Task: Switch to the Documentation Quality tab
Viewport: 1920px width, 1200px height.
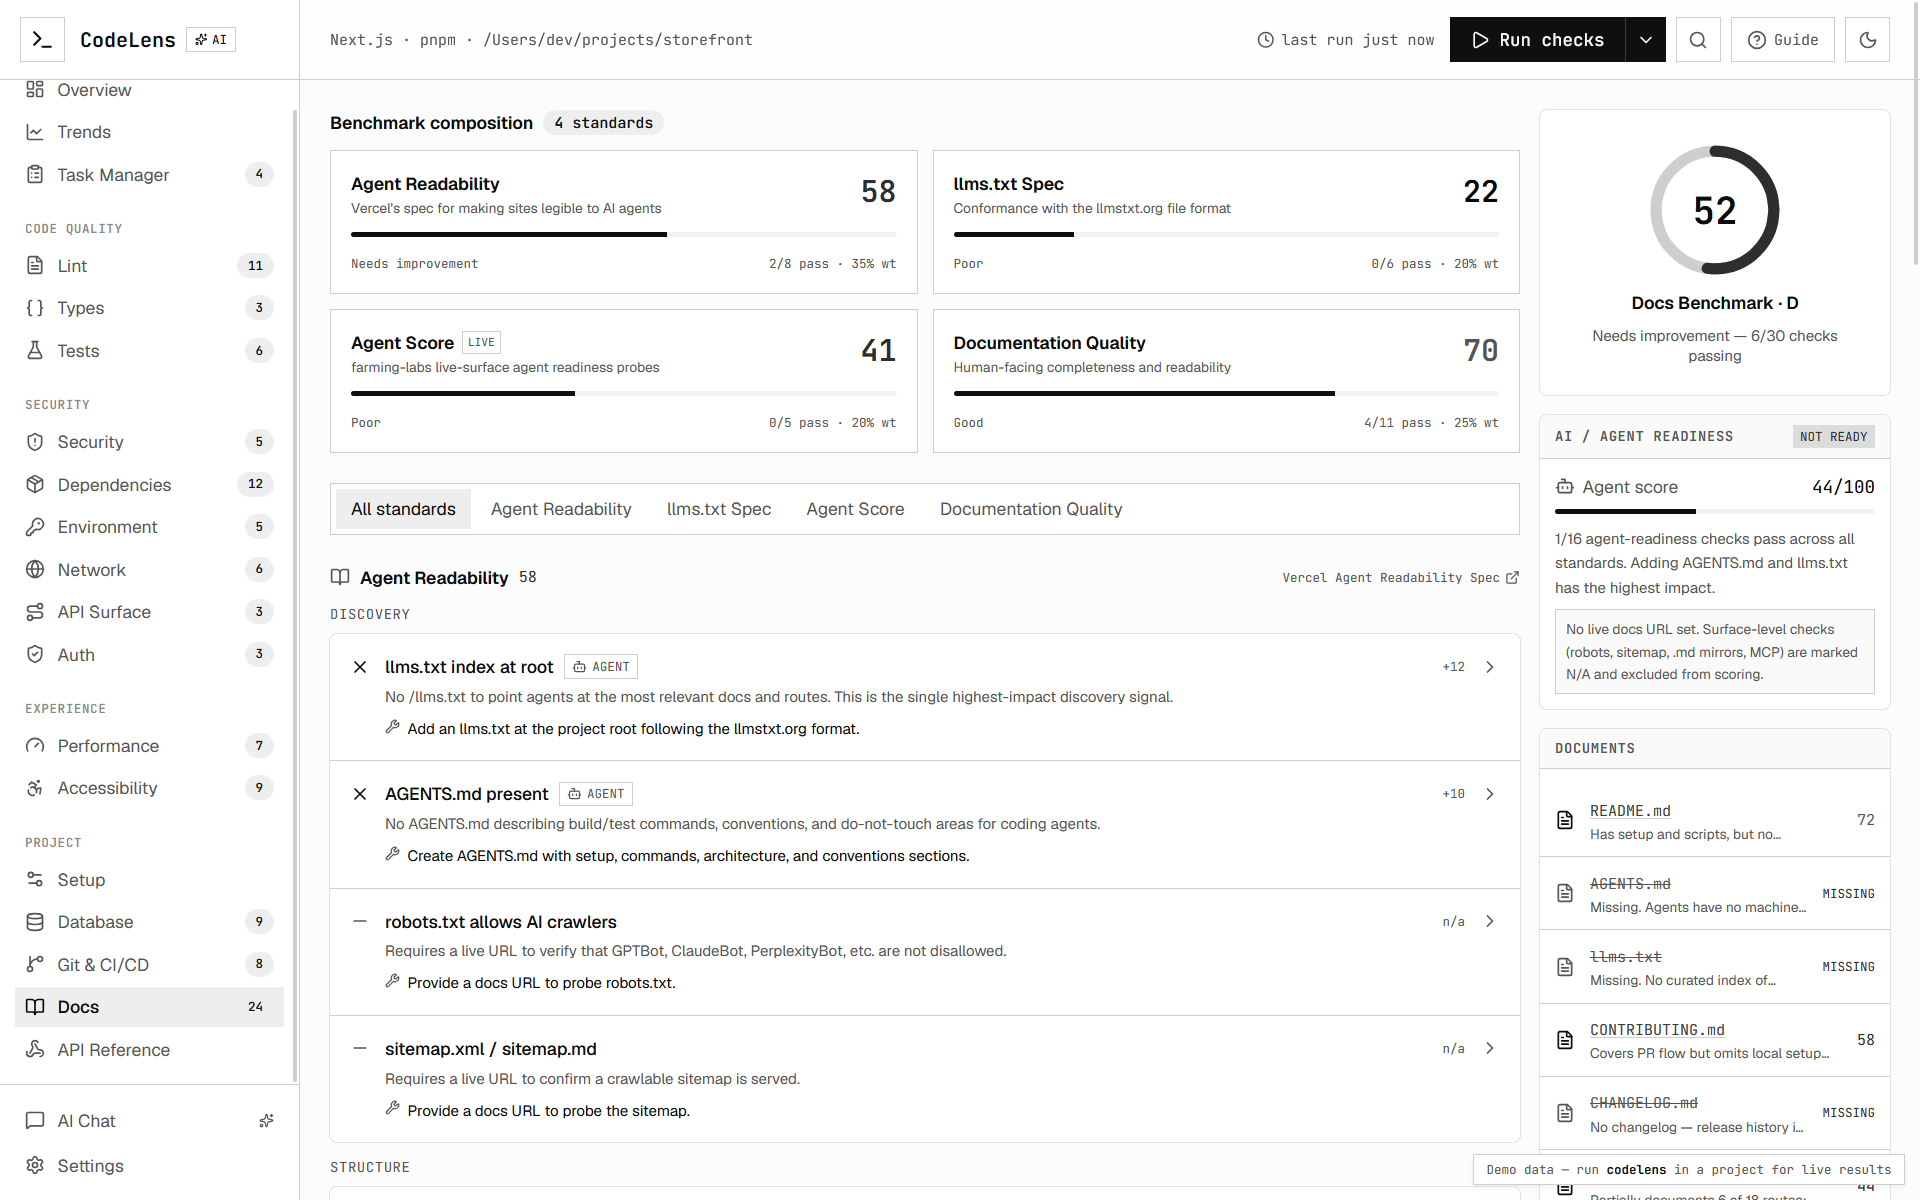Action: pyautogui.click(x=1031, y=509)
